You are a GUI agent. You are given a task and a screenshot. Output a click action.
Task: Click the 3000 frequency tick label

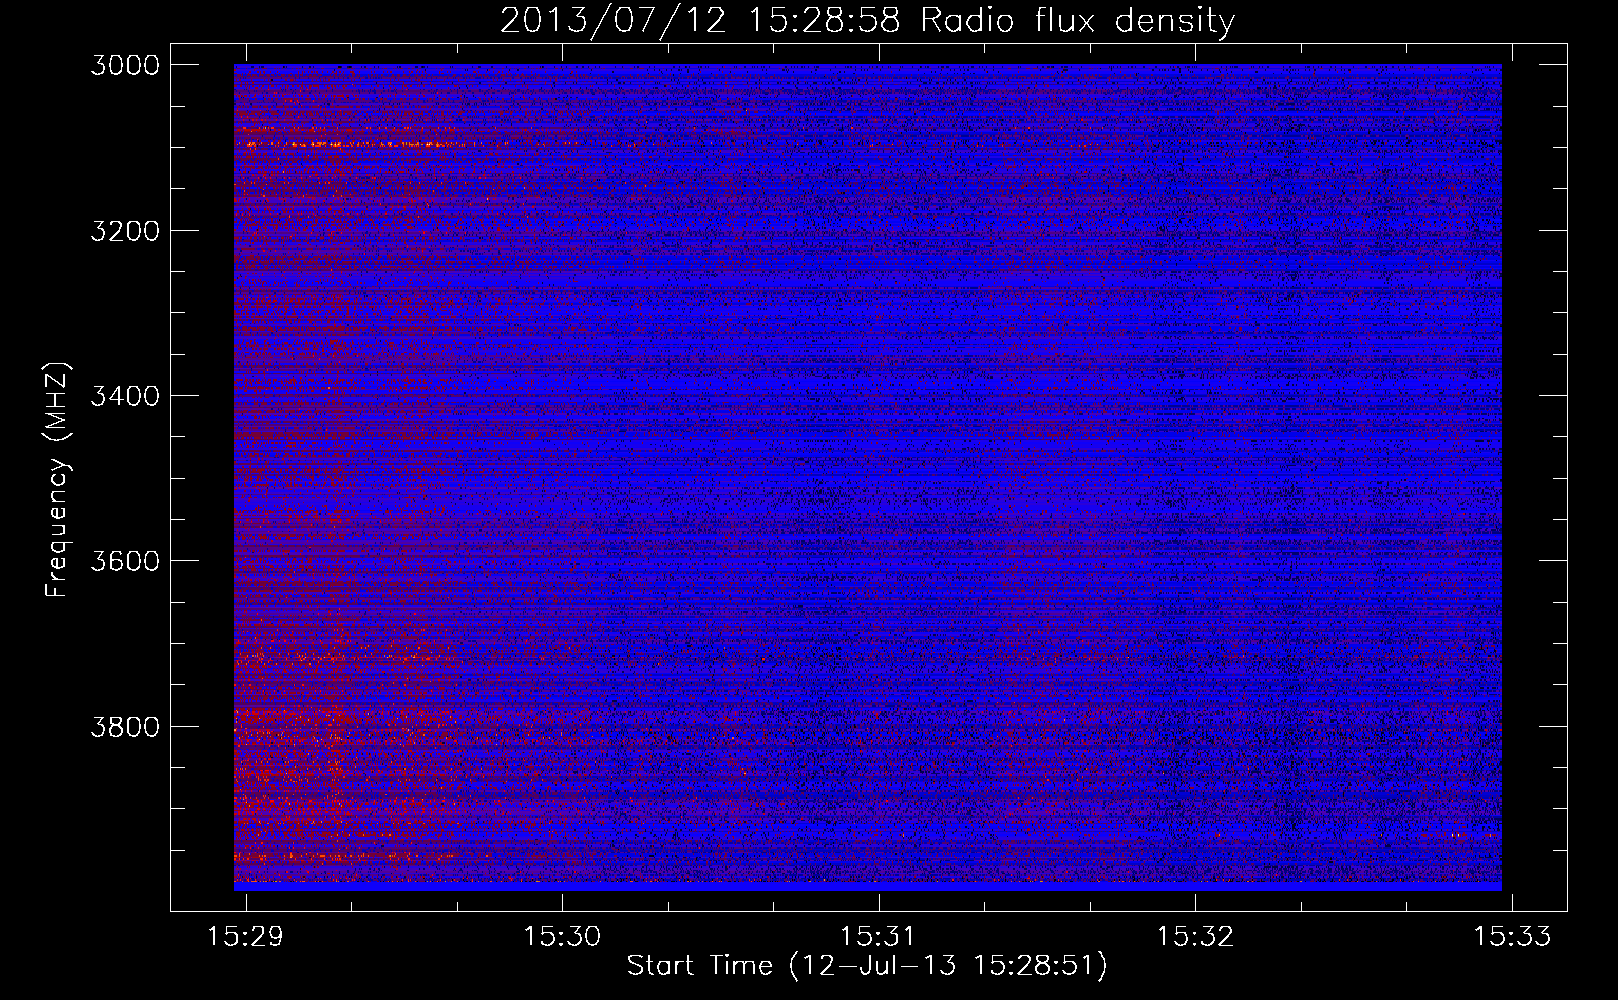tap(125, 65)
